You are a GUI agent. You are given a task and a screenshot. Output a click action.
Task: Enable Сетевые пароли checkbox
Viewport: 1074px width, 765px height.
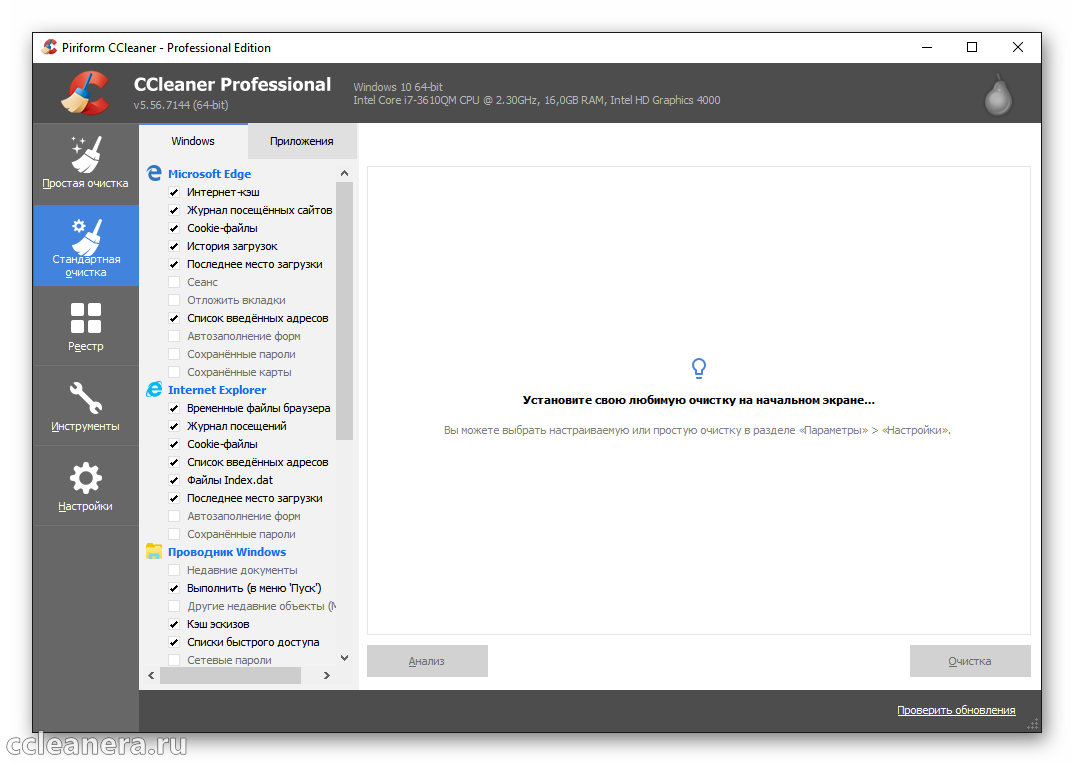[x=174, y=660]
